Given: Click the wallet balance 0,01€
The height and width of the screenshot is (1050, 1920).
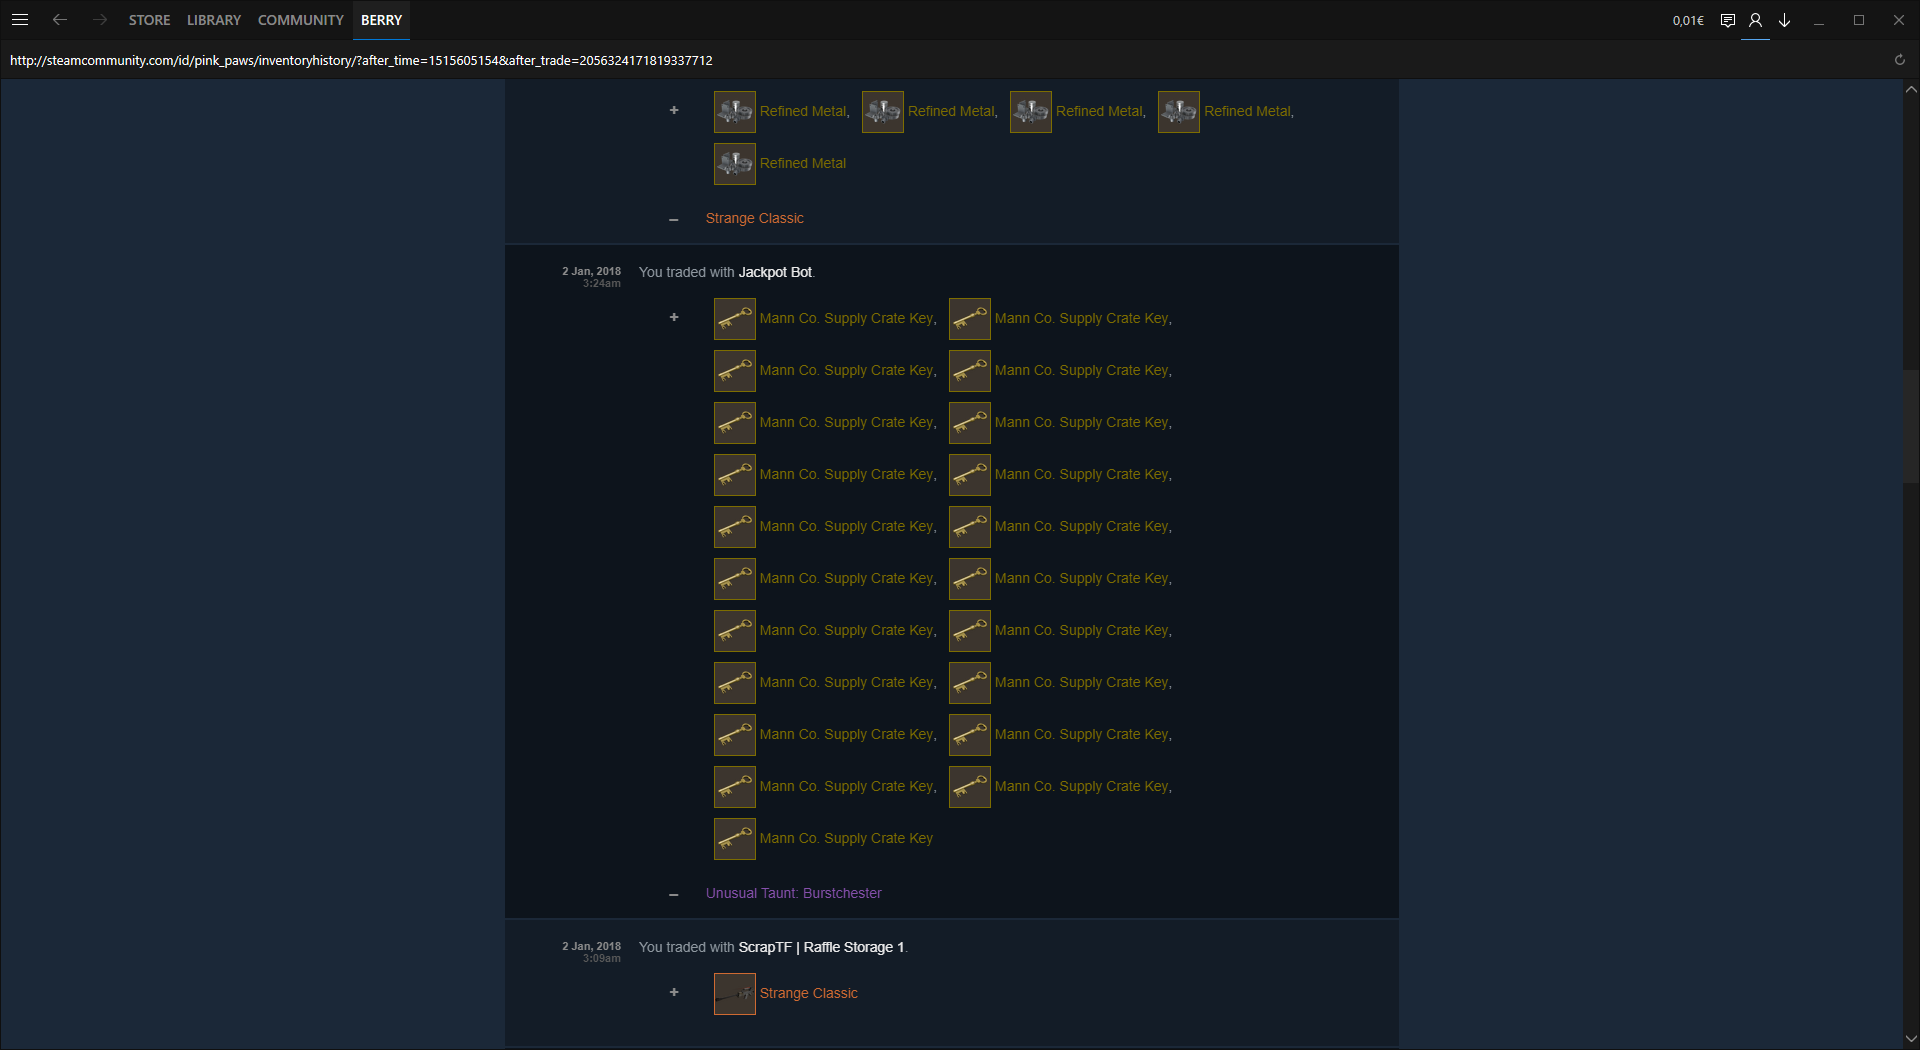Looking at the screenshot, I should pyautogui.click(x=1688, y=20).
